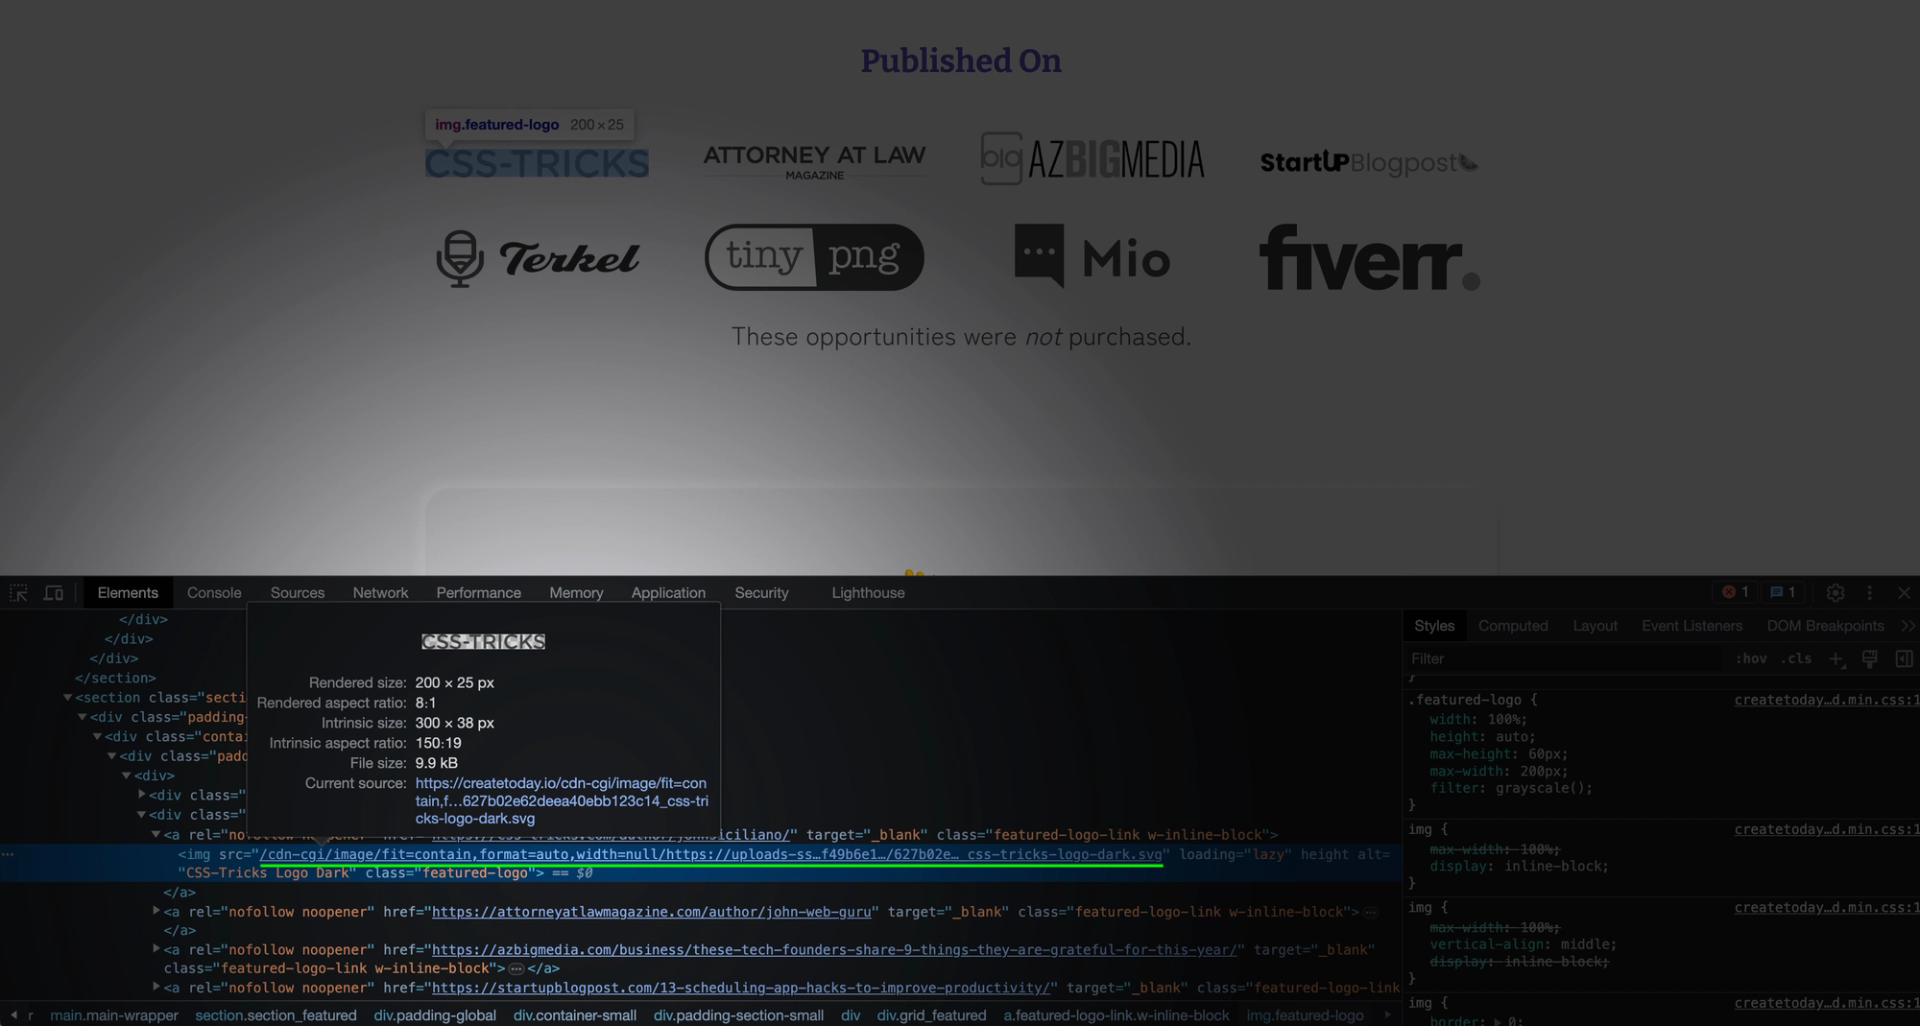Open the Memory tab
This screenshot has width=1920, height=1026.
pyautogui.click(x=576, y=593)
